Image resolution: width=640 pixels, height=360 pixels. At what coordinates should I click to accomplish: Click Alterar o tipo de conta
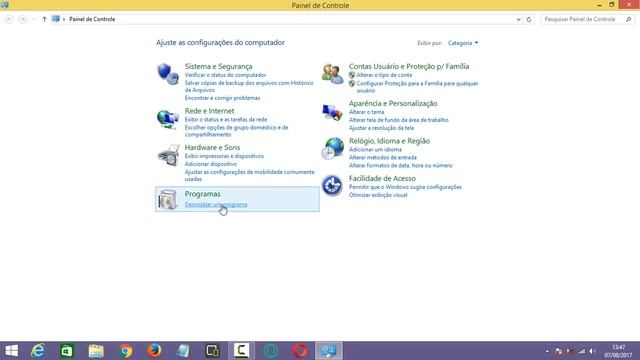(x=384, y=75)
